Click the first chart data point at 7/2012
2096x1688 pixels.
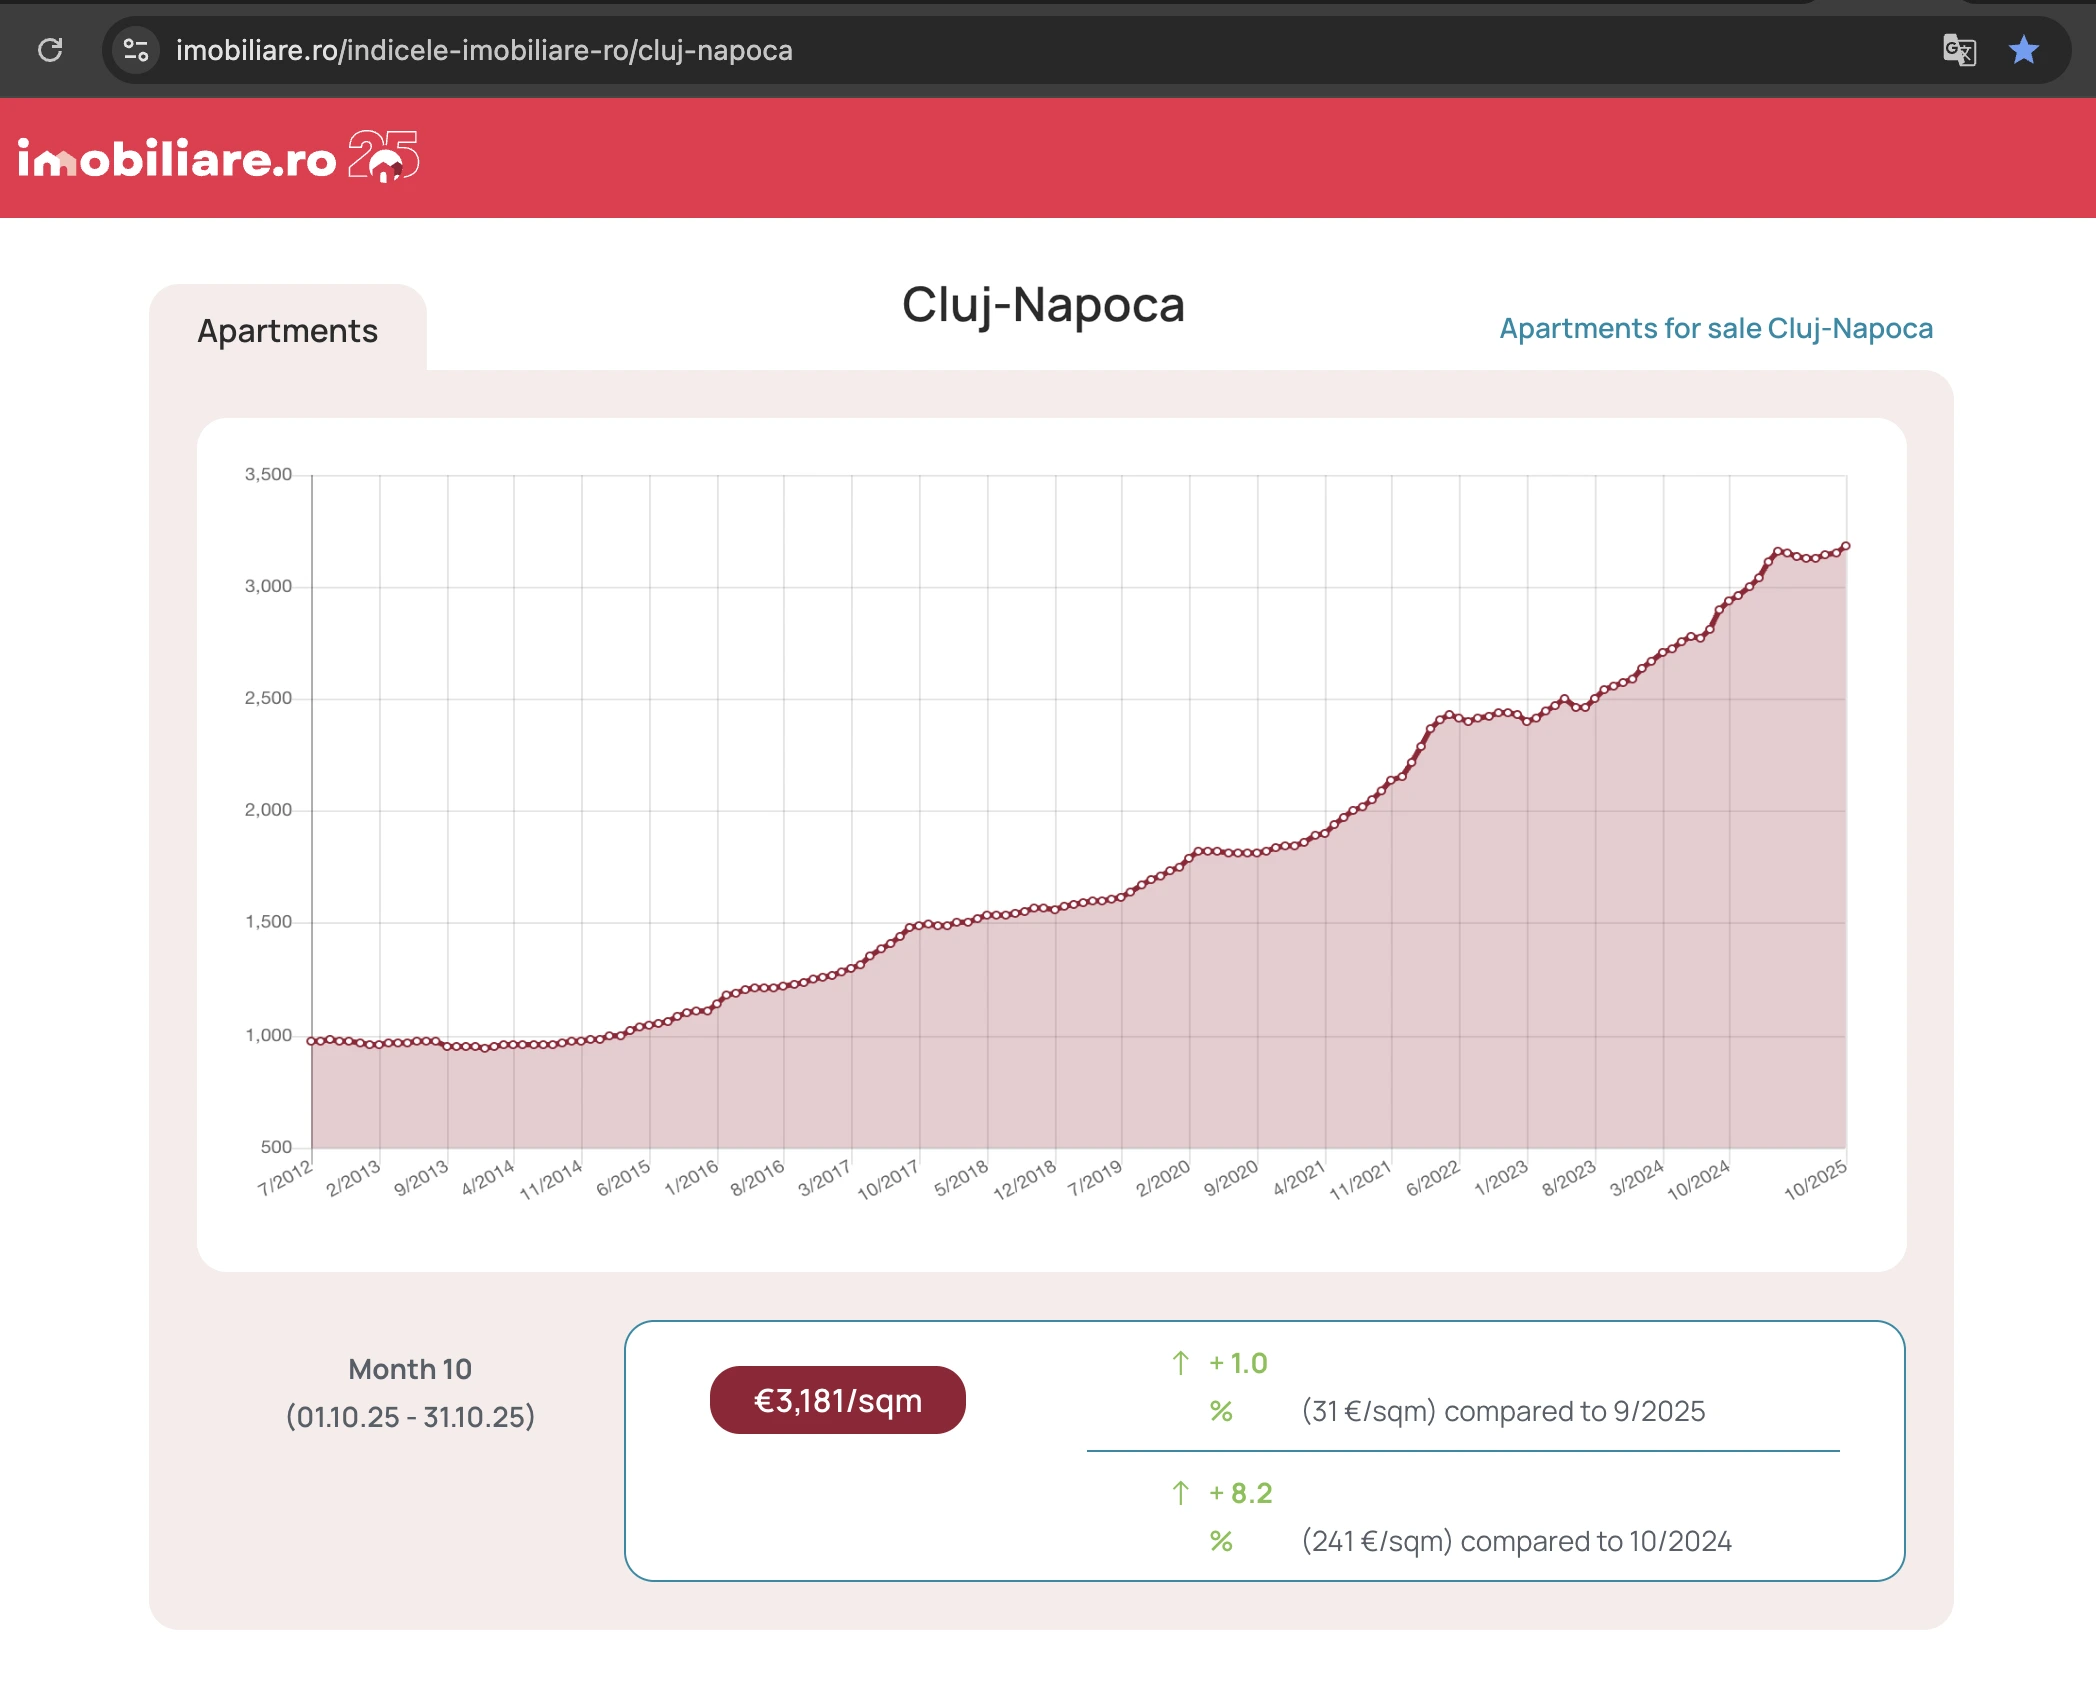[x=311, y=1041]
